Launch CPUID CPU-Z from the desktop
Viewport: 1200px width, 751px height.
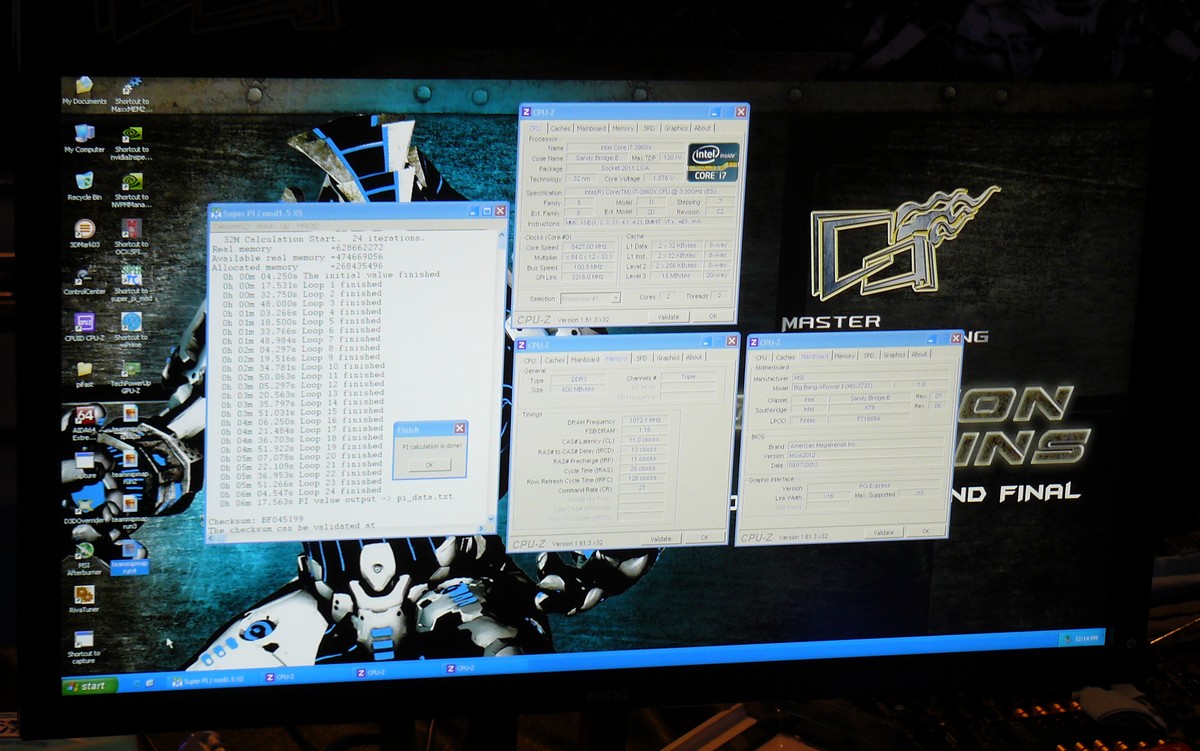click(84, 328)
